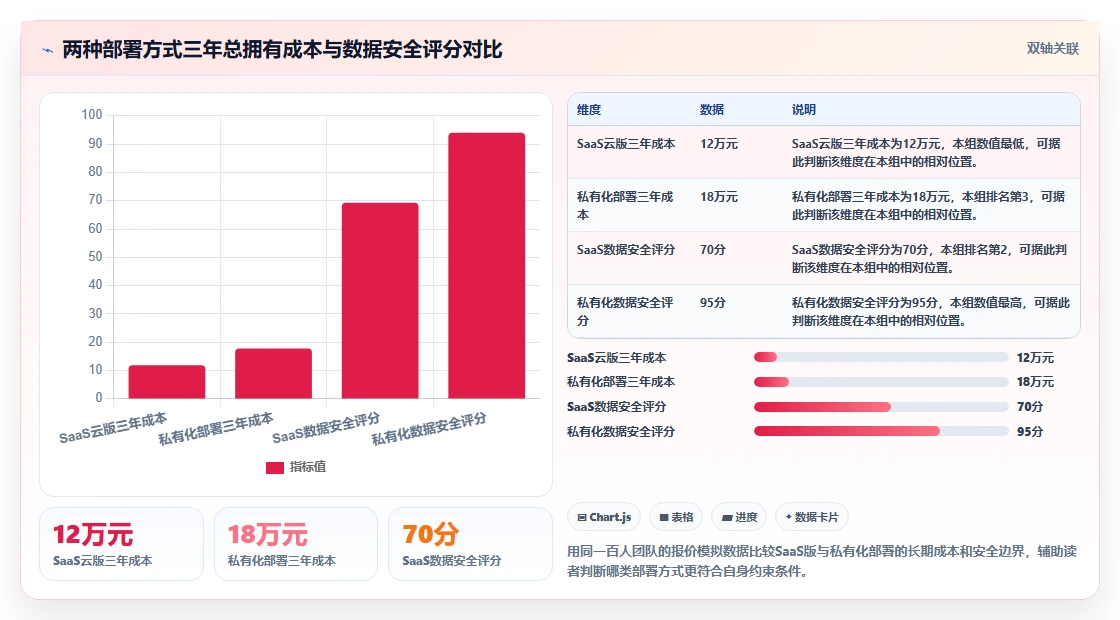Click the SaaS数据安全评分 progress bar
Screen dimensions: 1120x620
(881, 407)
